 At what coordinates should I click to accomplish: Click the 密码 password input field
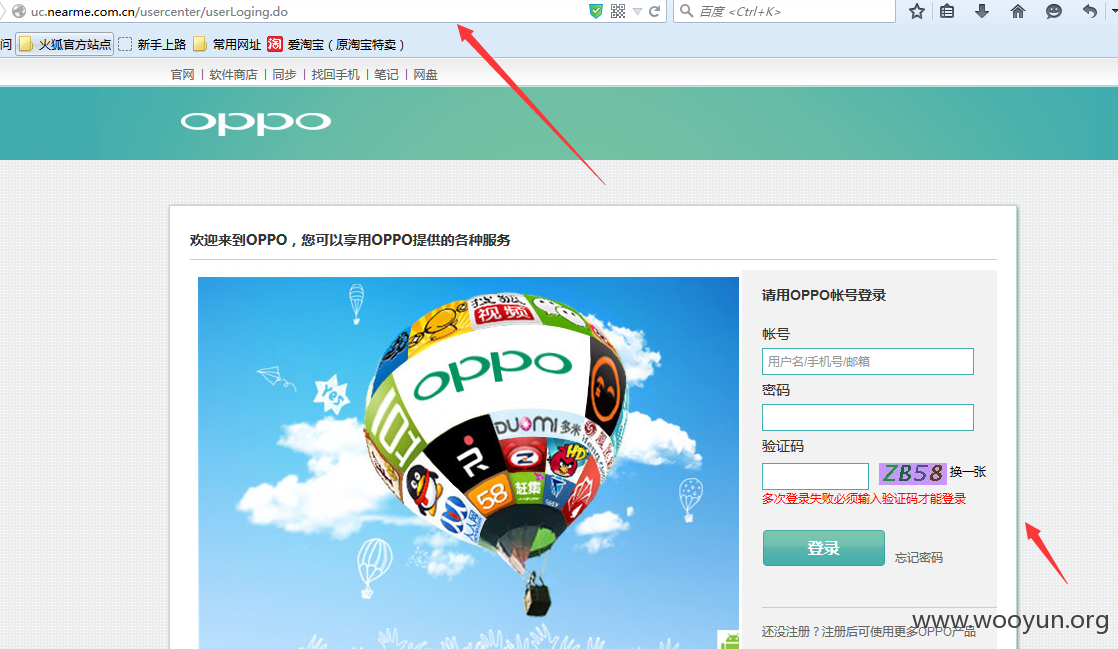[x=868, y=417]
